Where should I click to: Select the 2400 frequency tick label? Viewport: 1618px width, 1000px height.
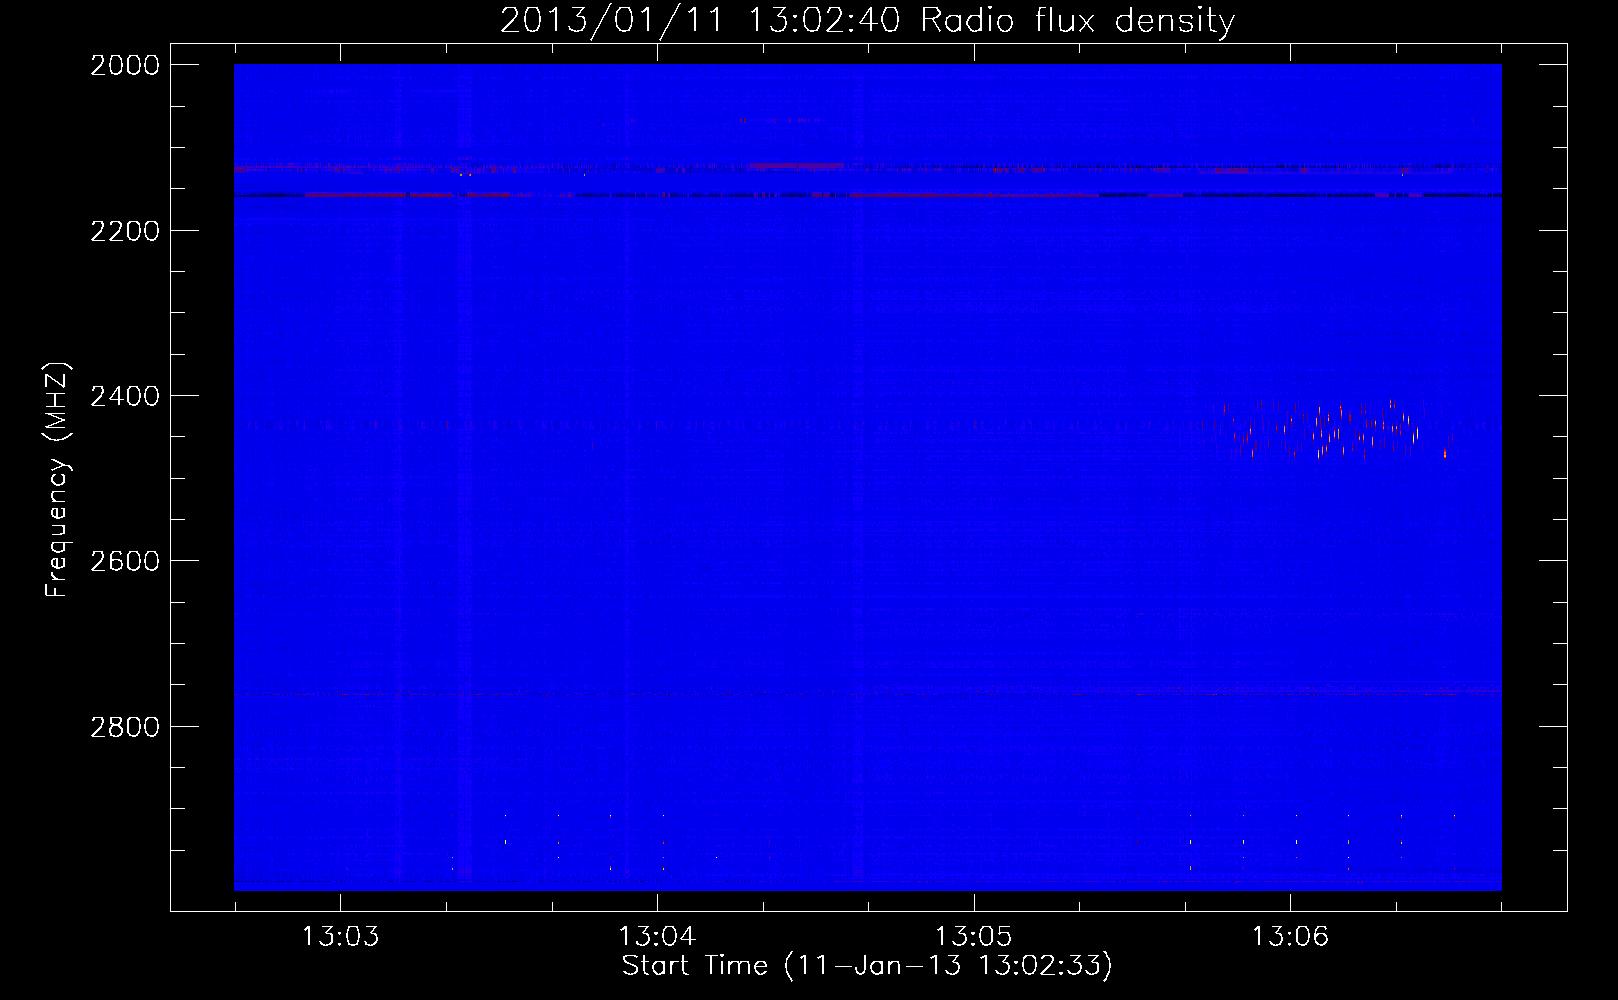pyautogui.click(x=125, y=396)
